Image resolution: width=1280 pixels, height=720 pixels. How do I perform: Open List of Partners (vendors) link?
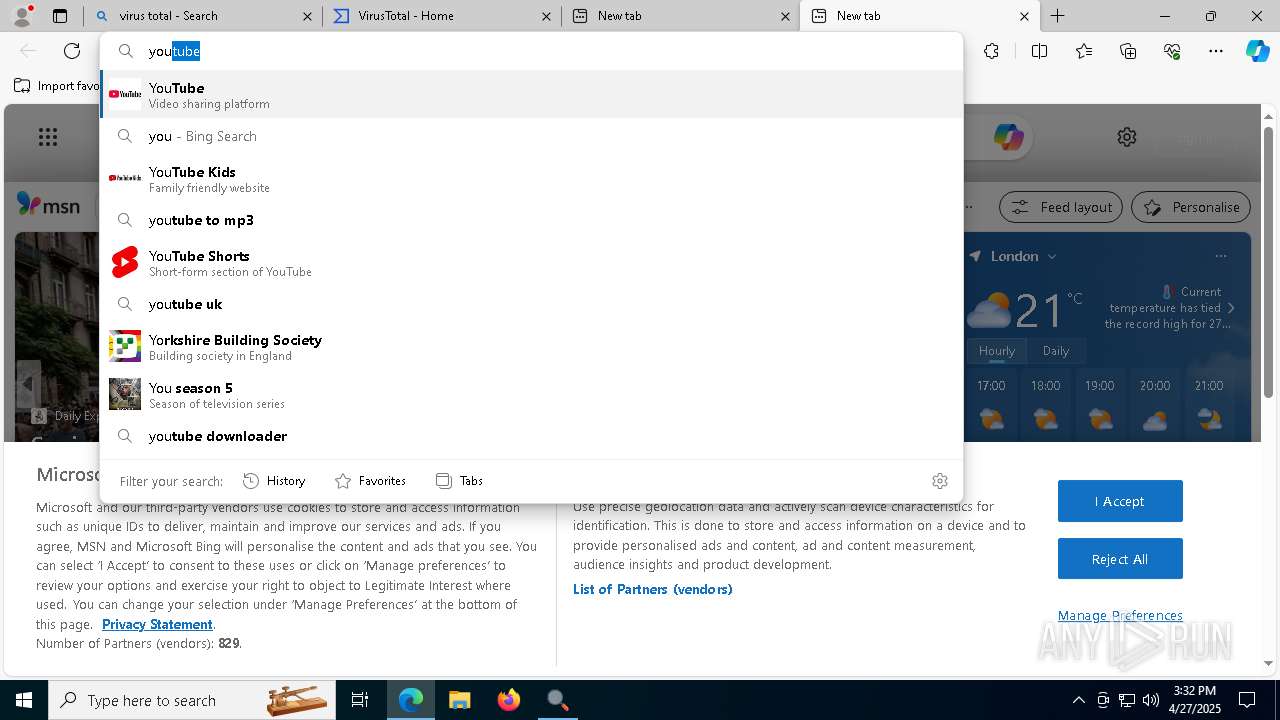[653, 589]
